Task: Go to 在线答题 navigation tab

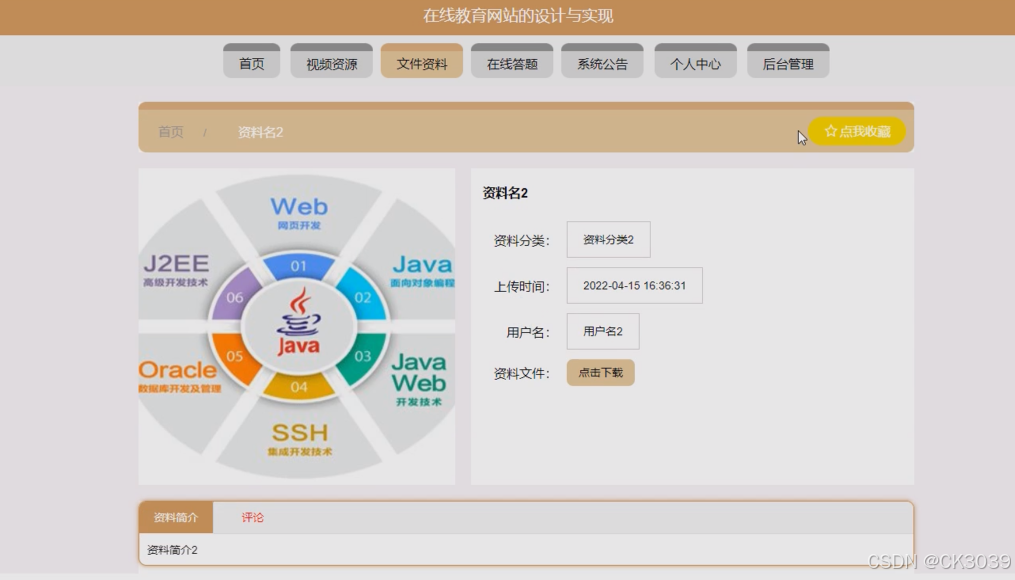Action: point(512,61)
